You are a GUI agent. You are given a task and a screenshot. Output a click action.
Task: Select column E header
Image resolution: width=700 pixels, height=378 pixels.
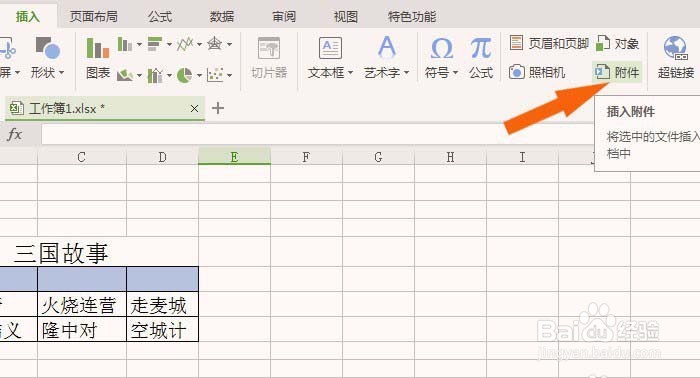click(x=234, y=157)
